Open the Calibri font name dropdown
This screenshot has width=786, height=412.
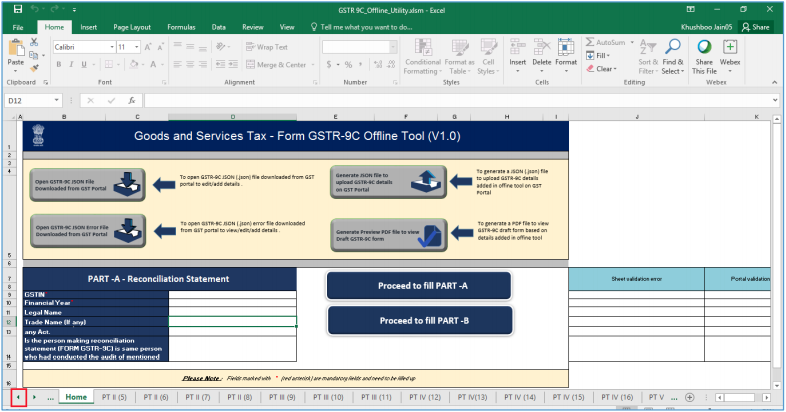point(112,47)
